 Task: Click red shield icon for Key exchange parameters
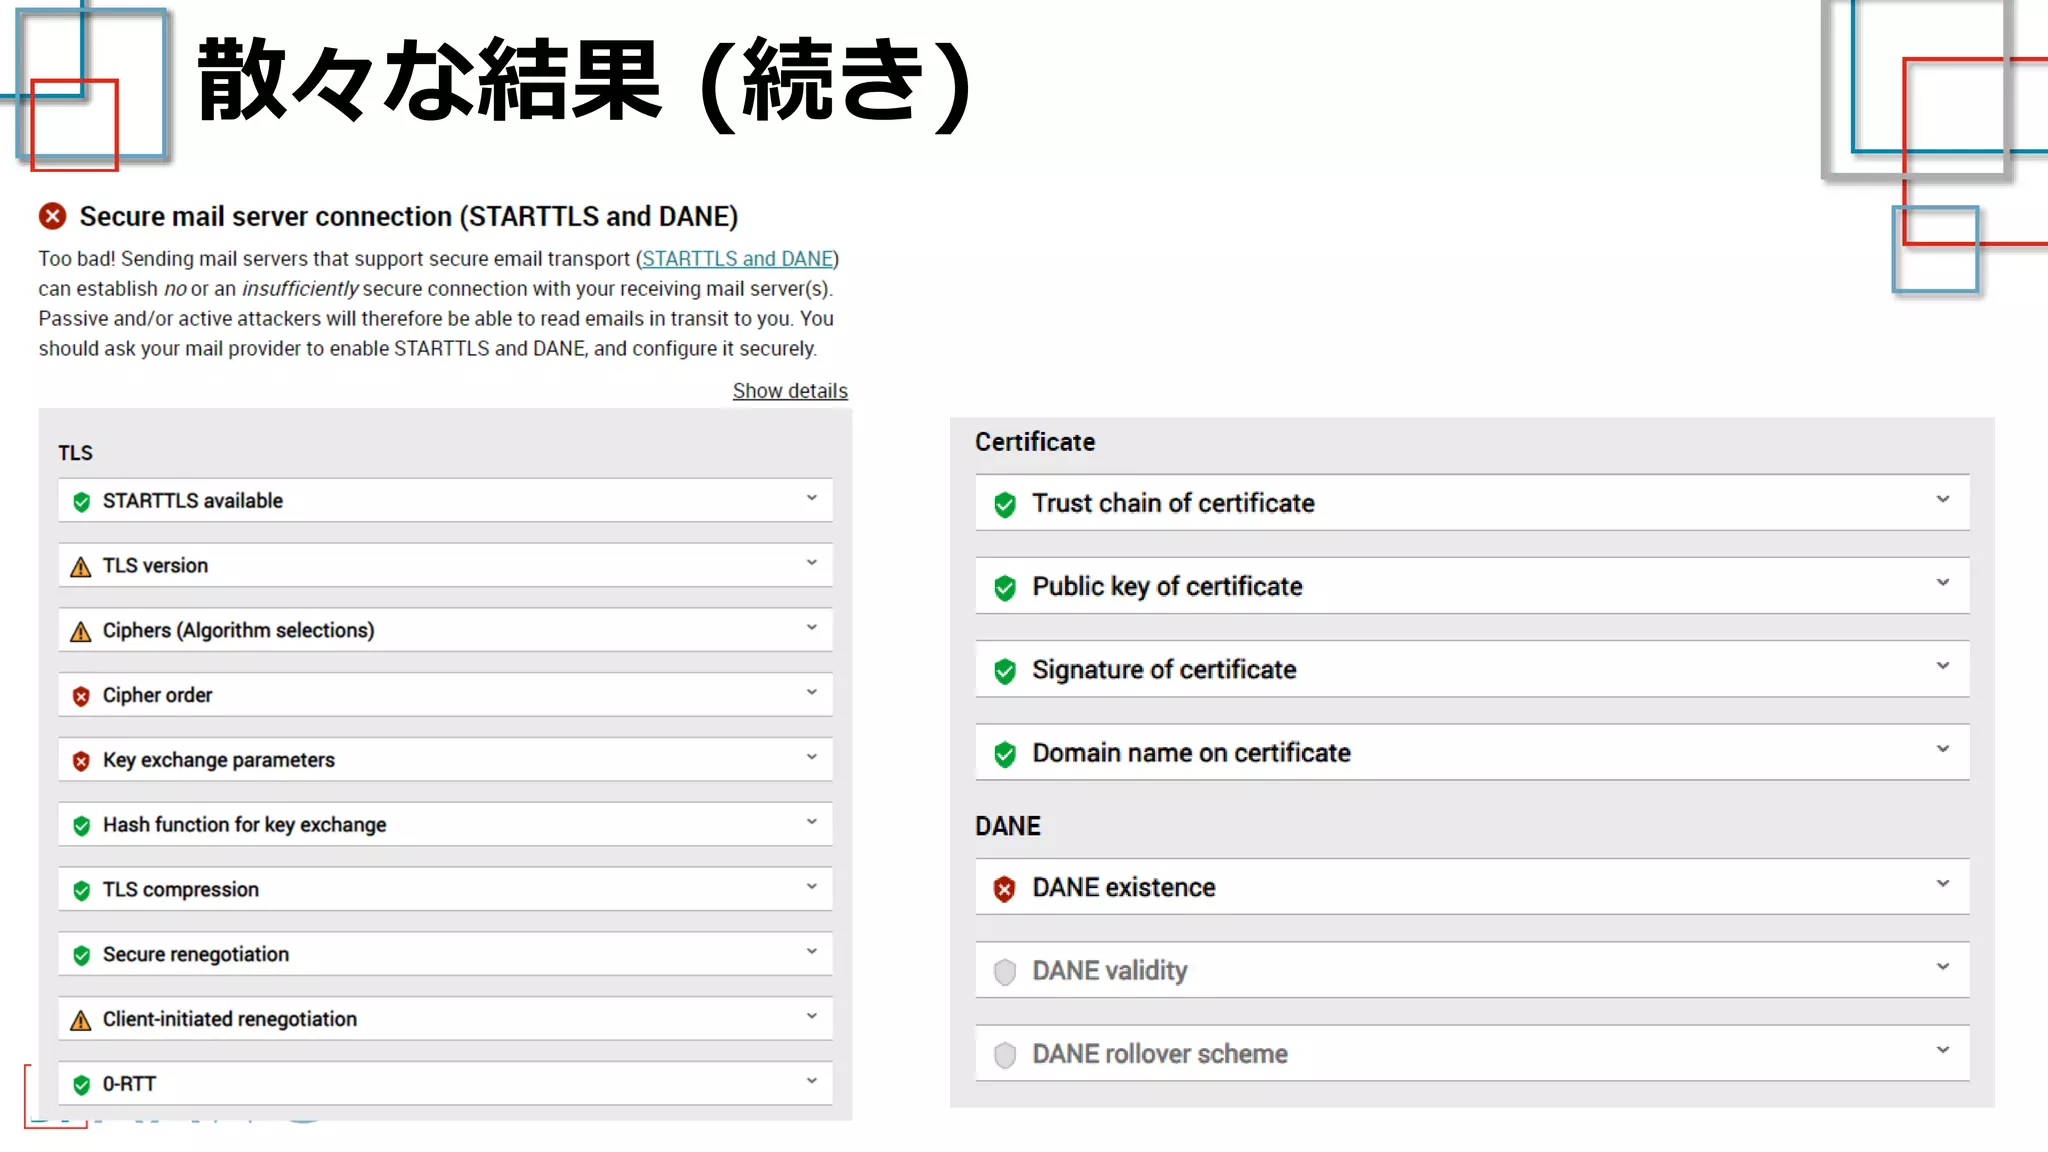82,761
